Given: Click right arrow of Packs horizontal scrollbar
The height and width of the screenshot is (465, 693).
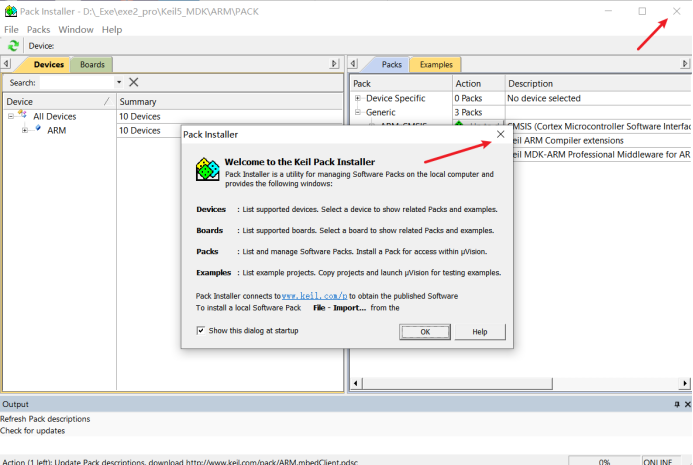Looking at the screenshot, I should click(685, 383).
